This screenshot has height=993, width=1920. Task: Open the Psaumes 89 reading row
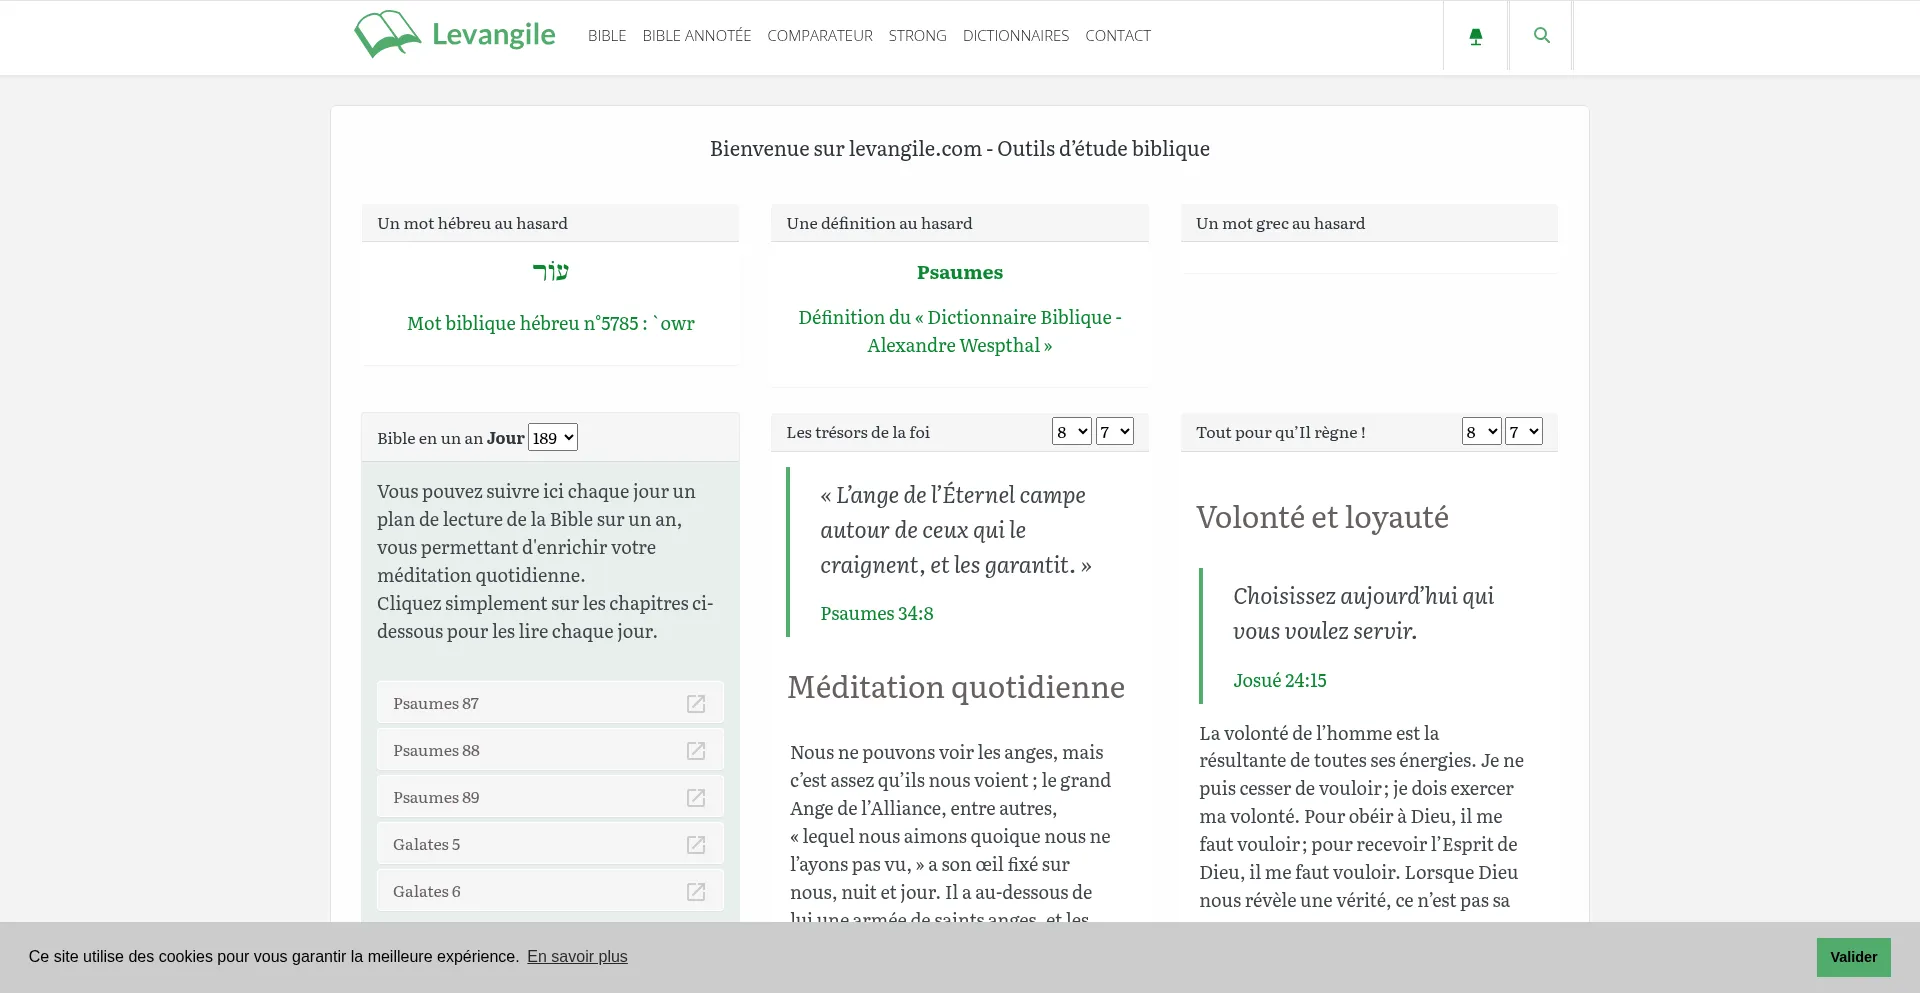(550, 797)
